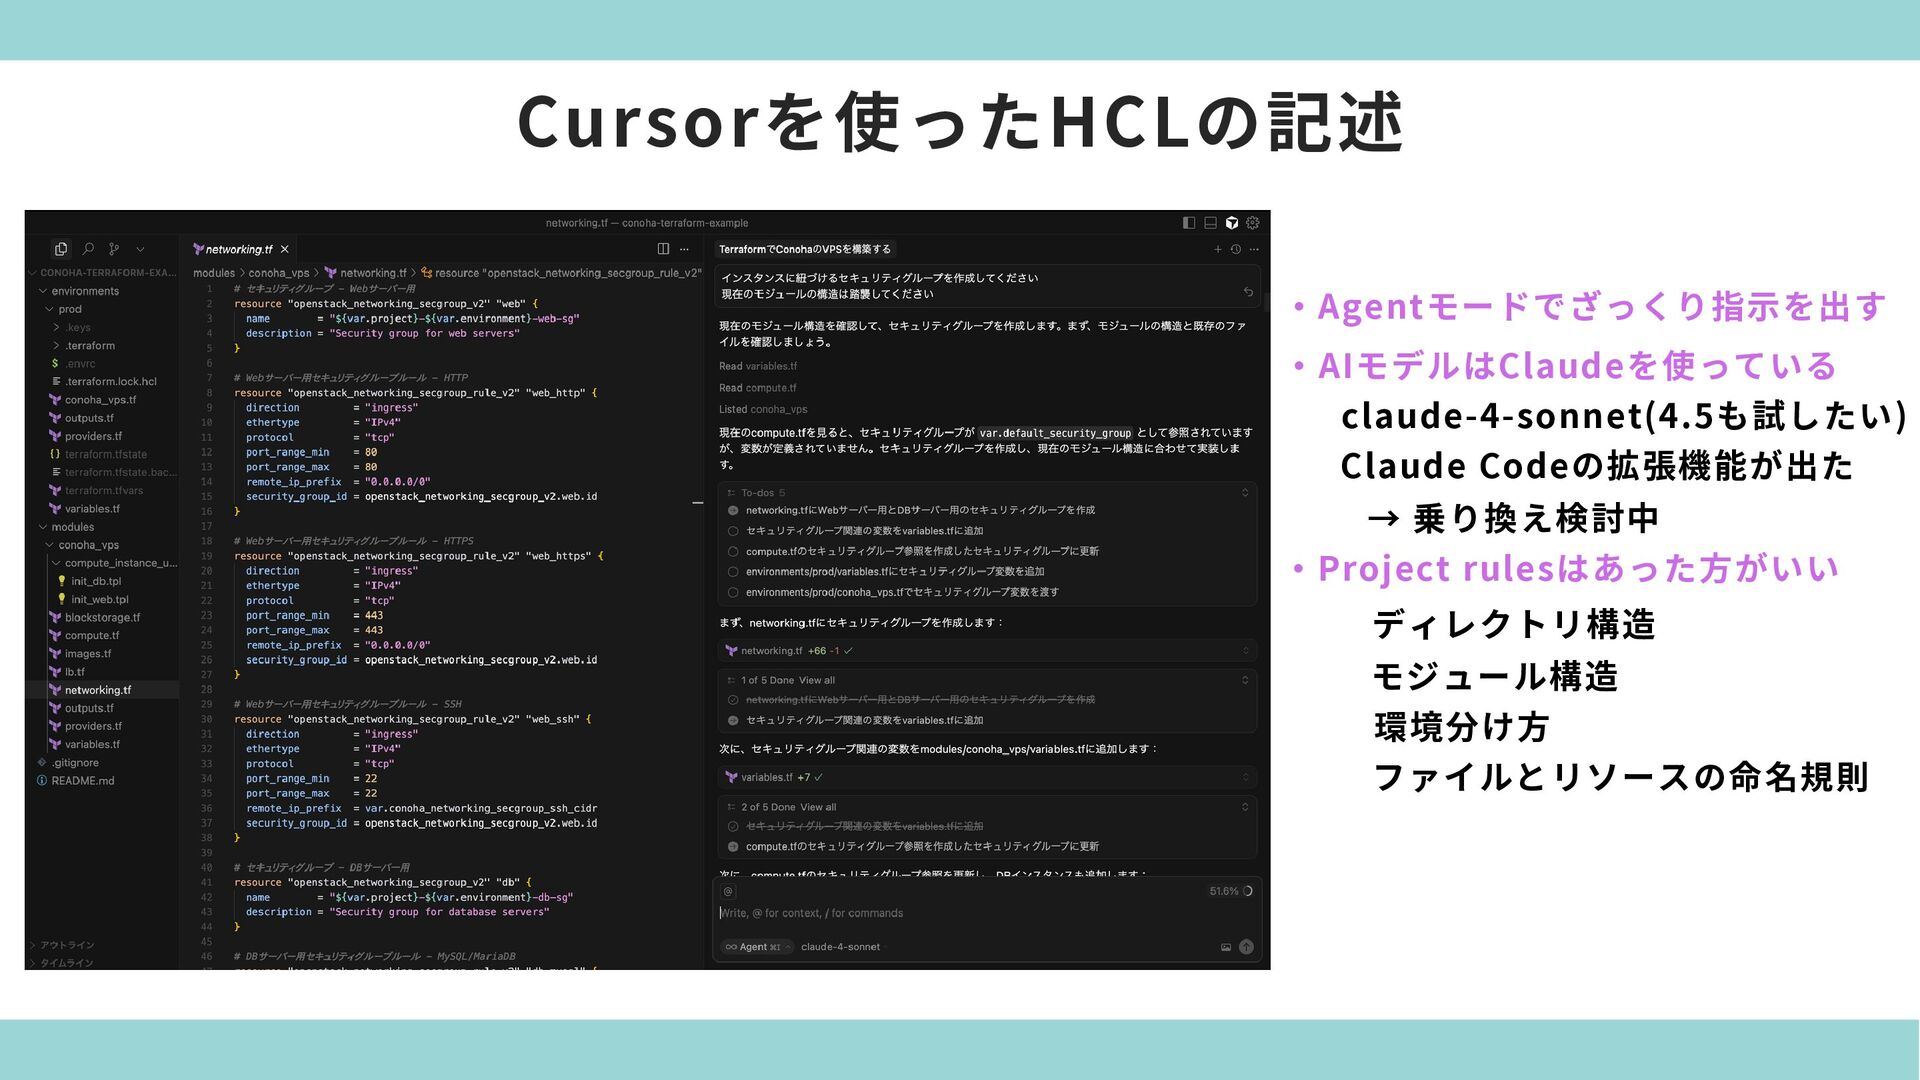
Task: Open chat history clock icon
Action: (1236, 249)
